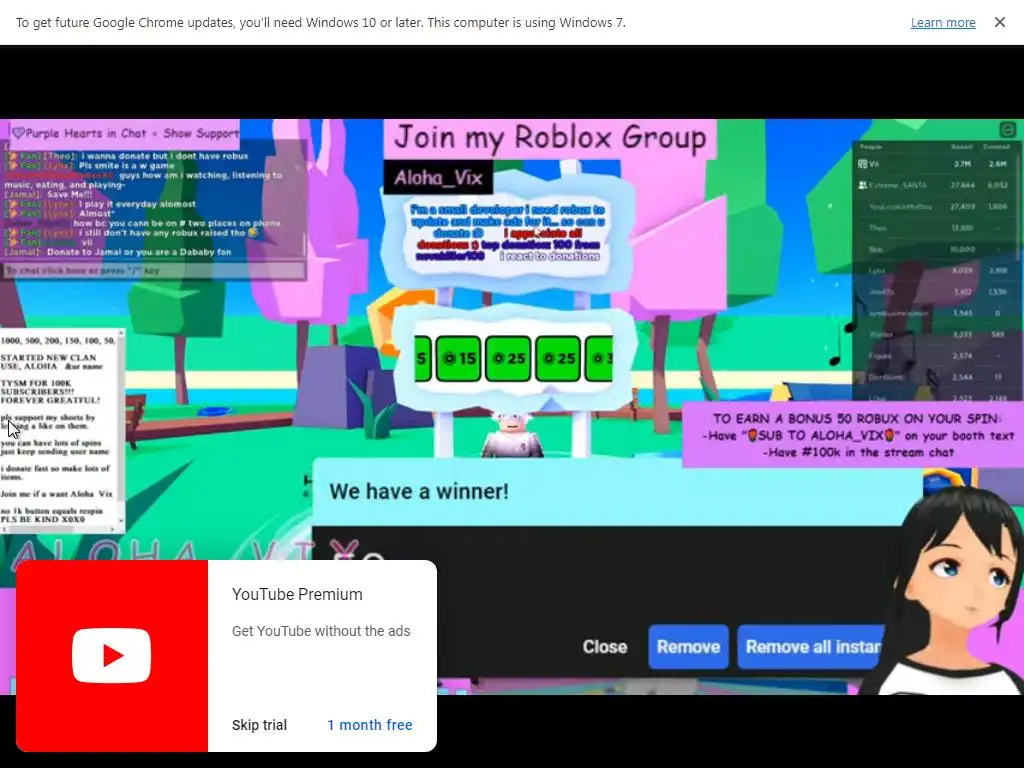Click the Extreme_SANTA leaderboard row
This screenshot has width=1024, height=768.
point(935,185)
